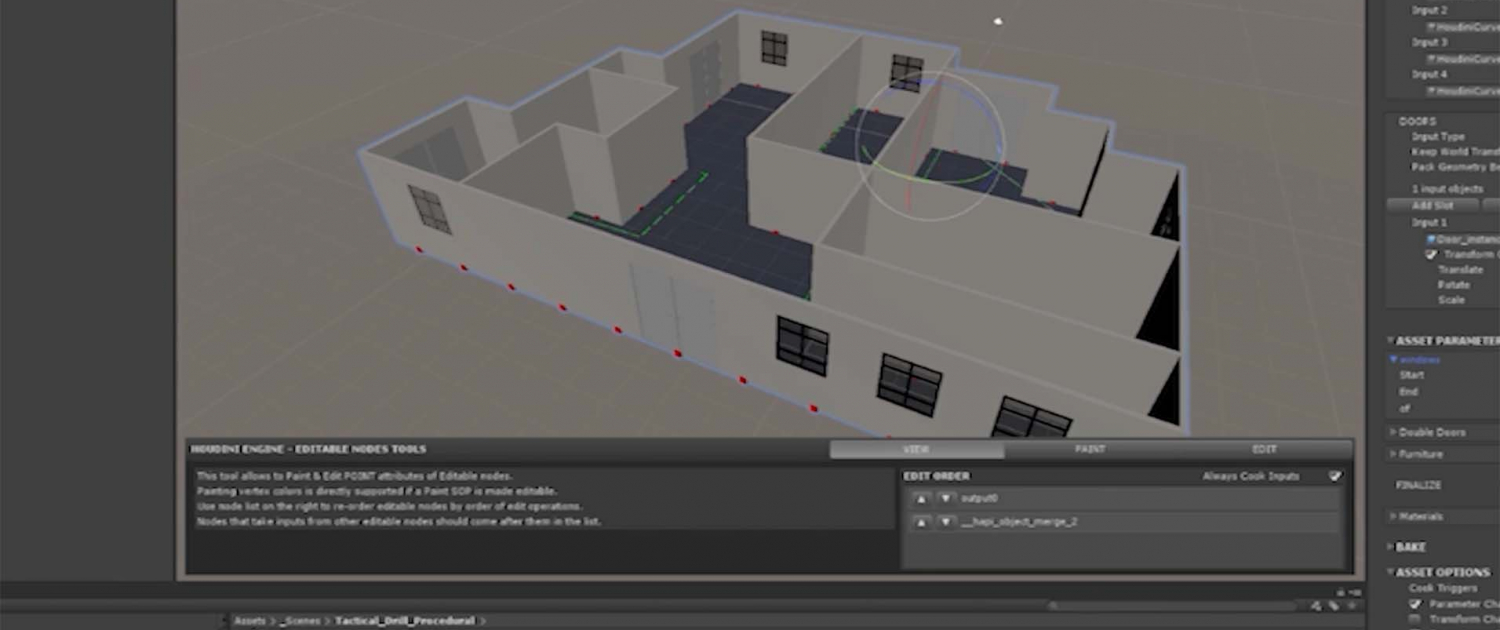Viewport: 1500px width, 630px height.
Task: Switch to the EDIT tab
Action: pos(1264,450)
